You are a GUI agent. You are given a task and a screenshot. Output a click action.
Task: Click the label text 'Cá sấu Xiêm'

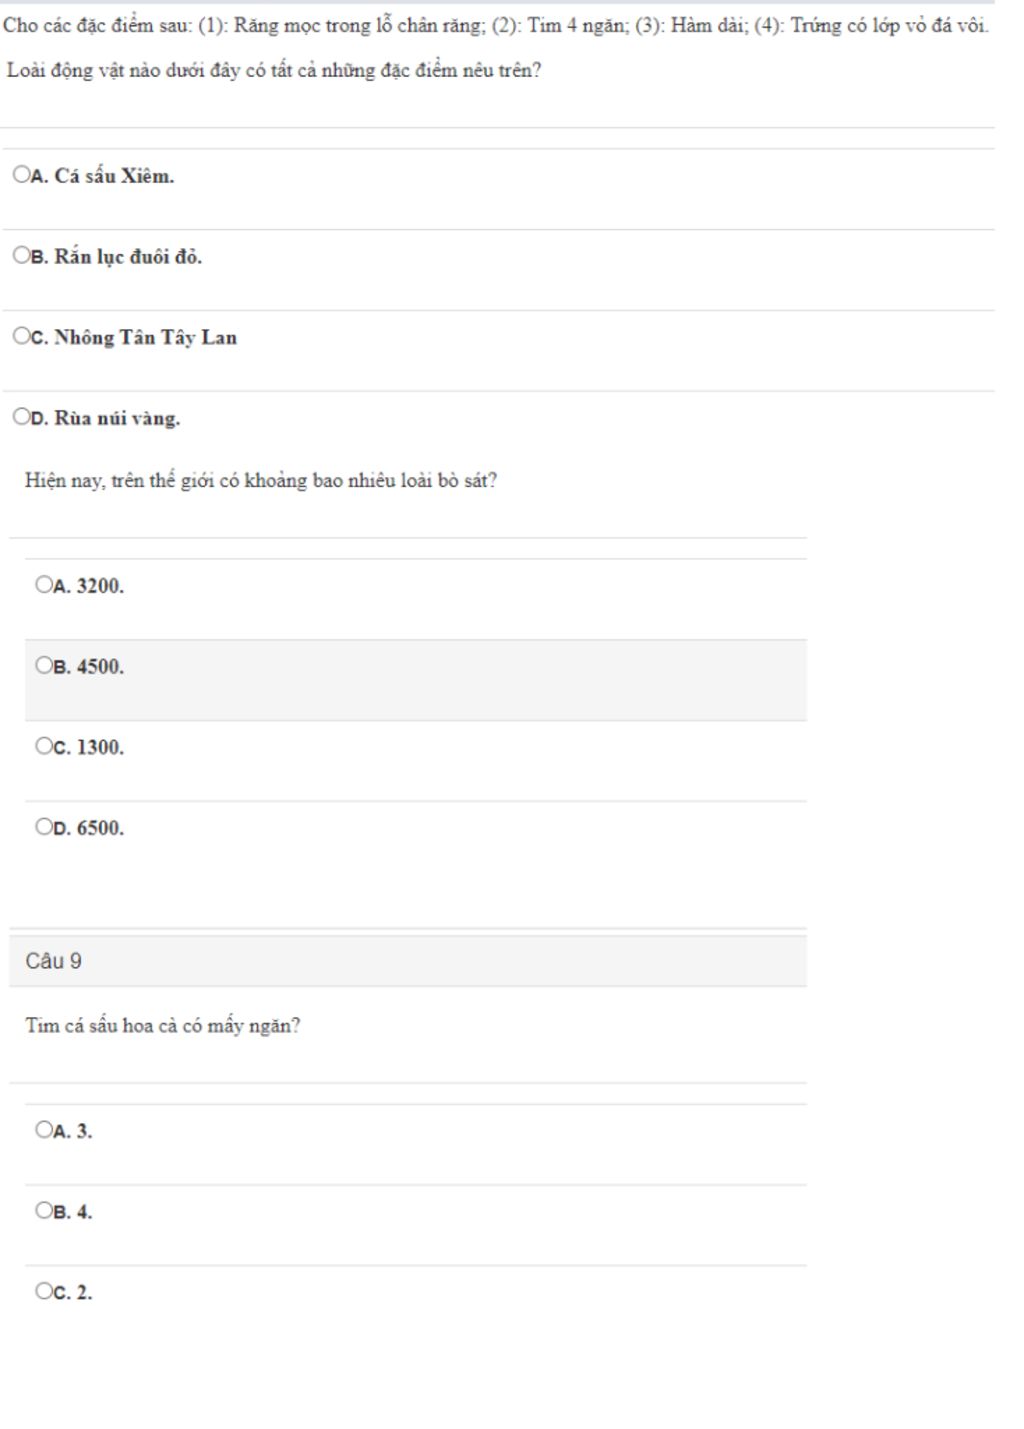pos(114,176)
